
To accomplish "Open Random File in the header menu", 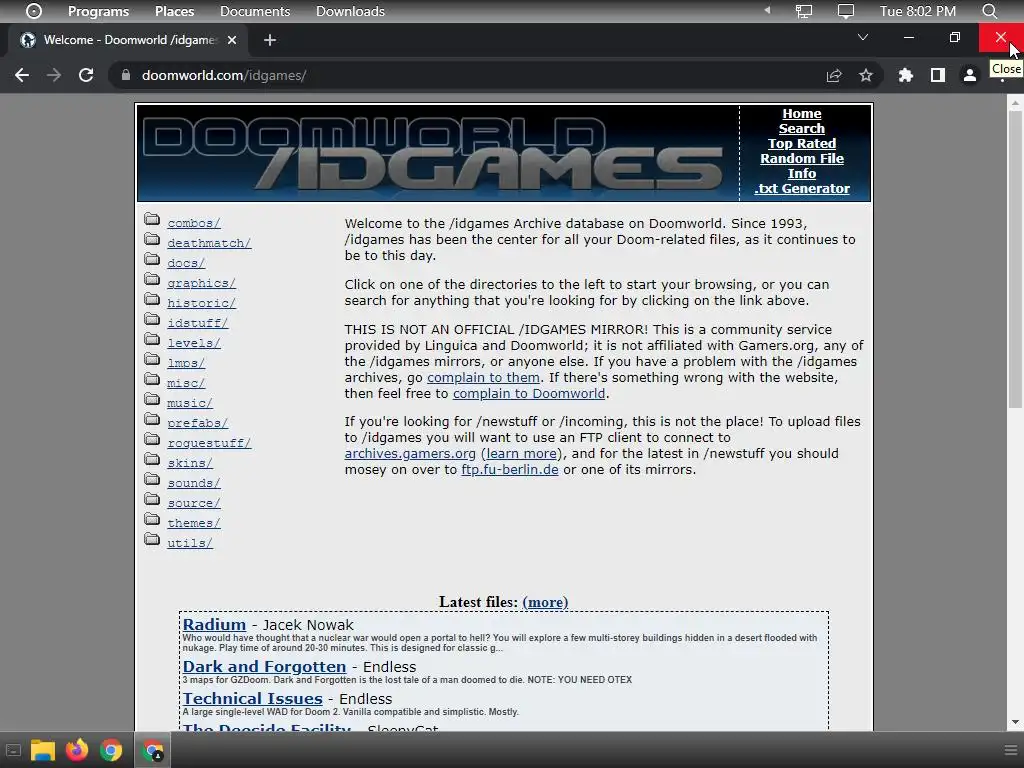I will point(802,159).
